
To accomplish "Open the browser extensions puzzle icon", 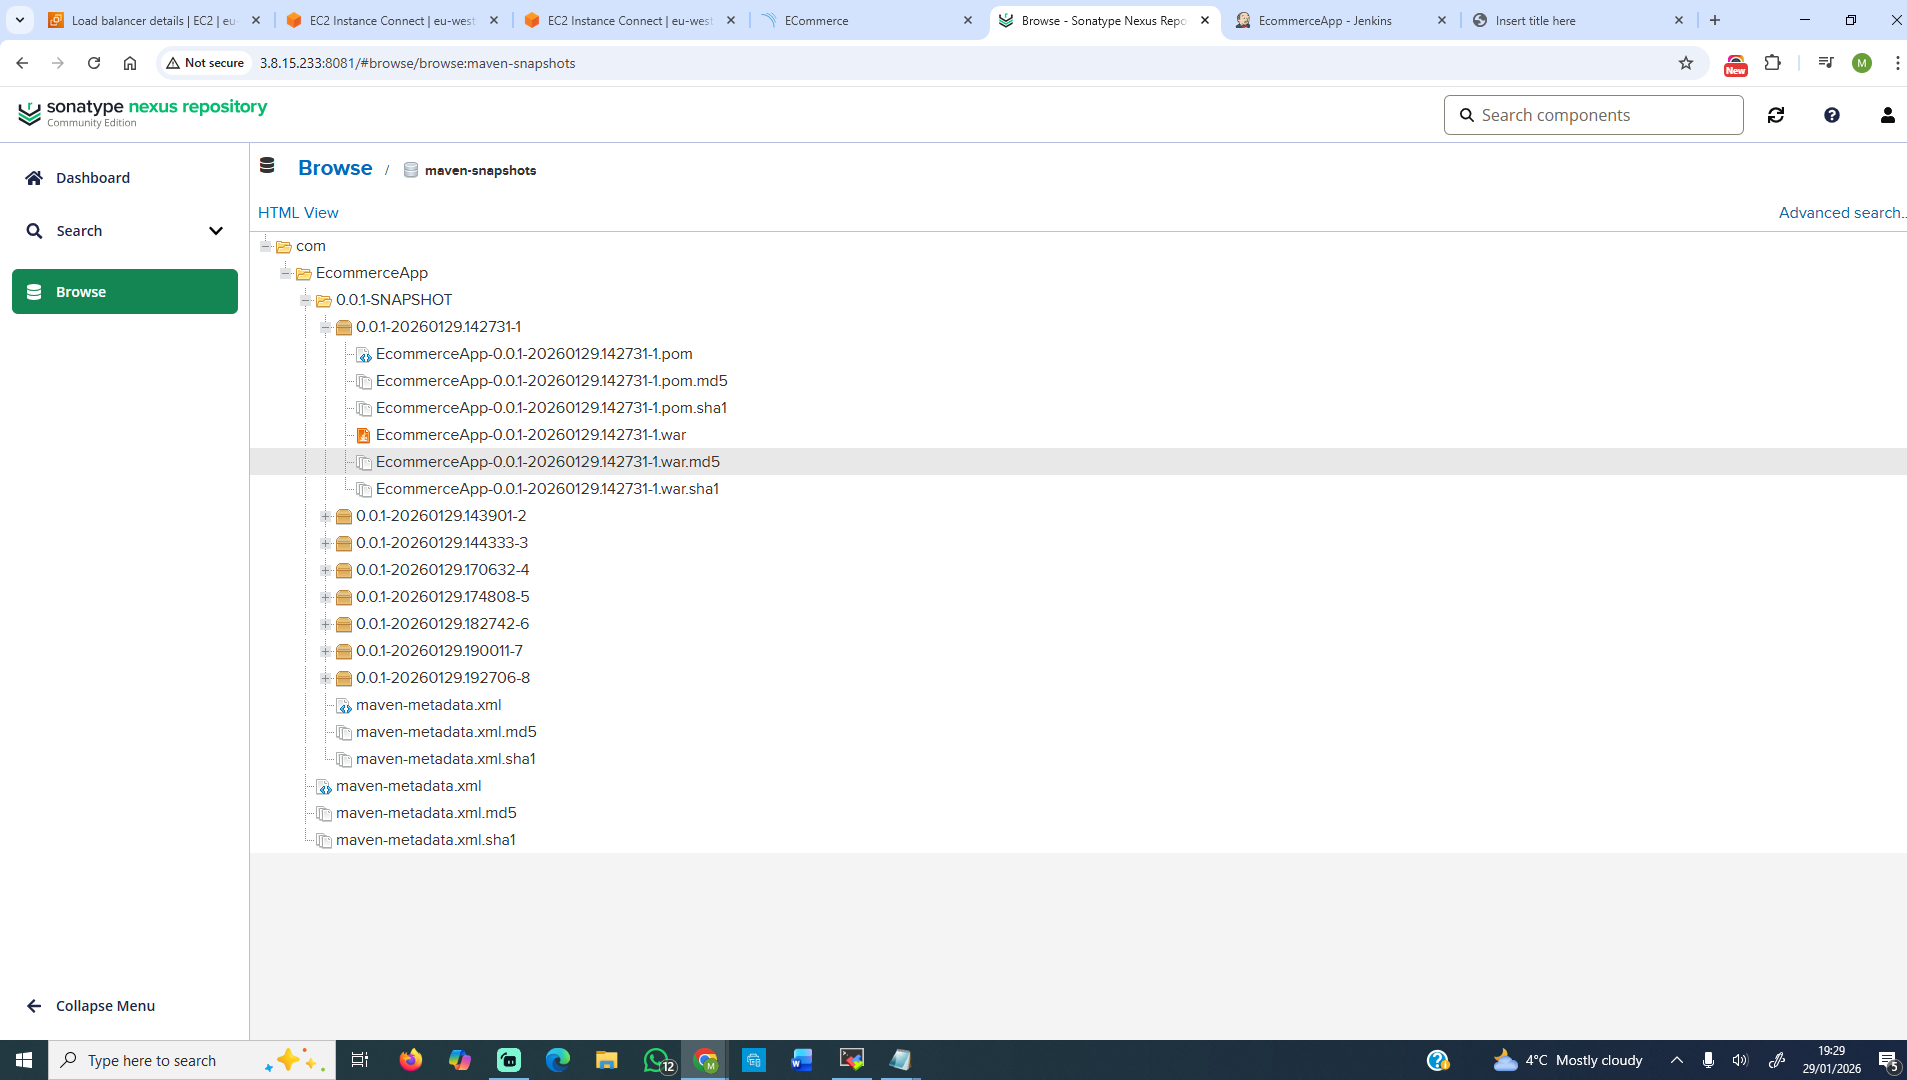I will click(x=1773, y=63).
